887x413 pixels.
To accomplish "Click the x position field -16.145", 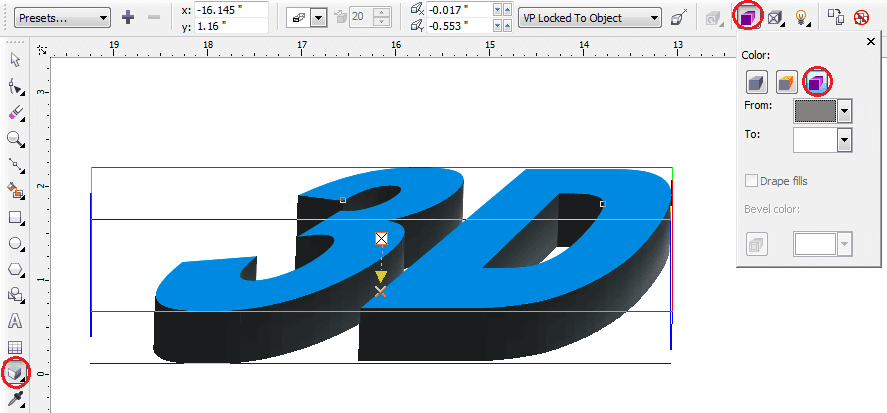I will [x=231, y=10].
